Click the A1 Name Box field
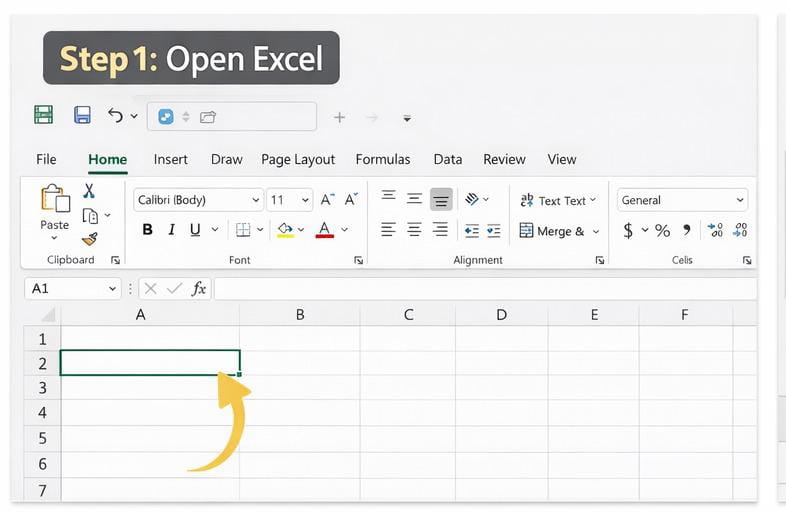The width and height of the screenshot is (786, 512). (x=71, y=288)
